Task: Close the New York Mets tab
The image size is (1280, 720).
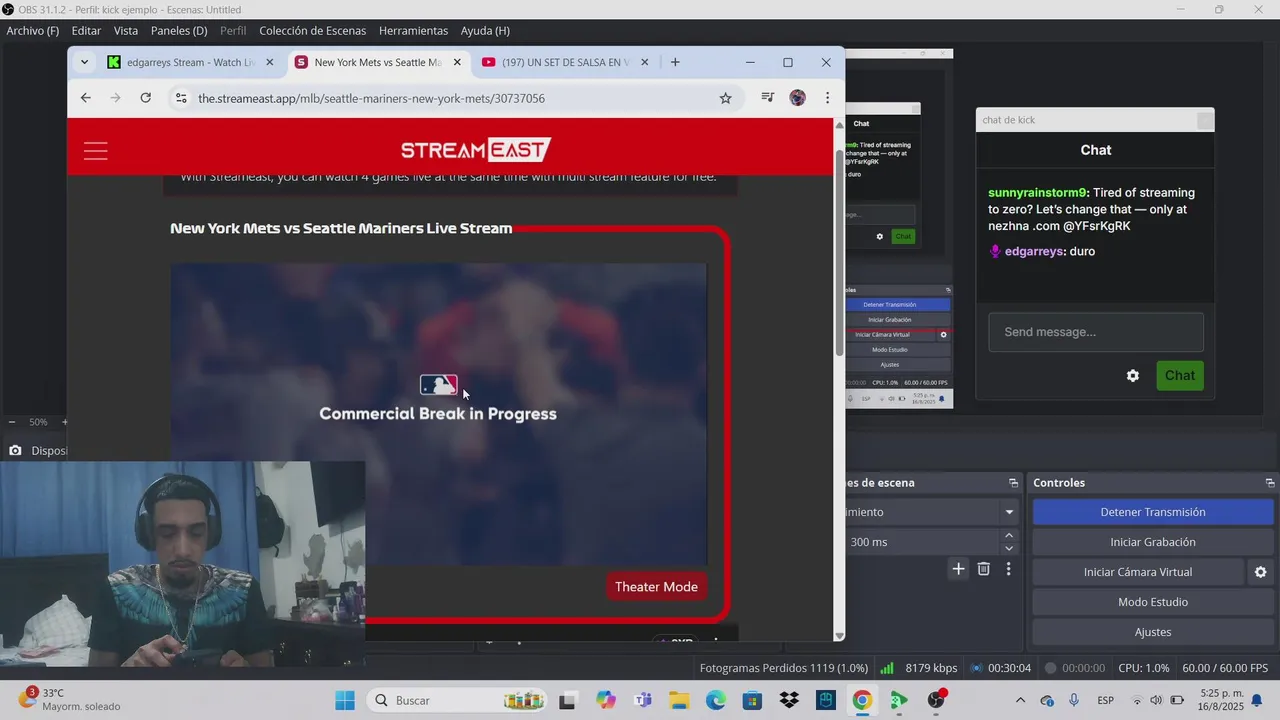Action: tap(457, 62)
